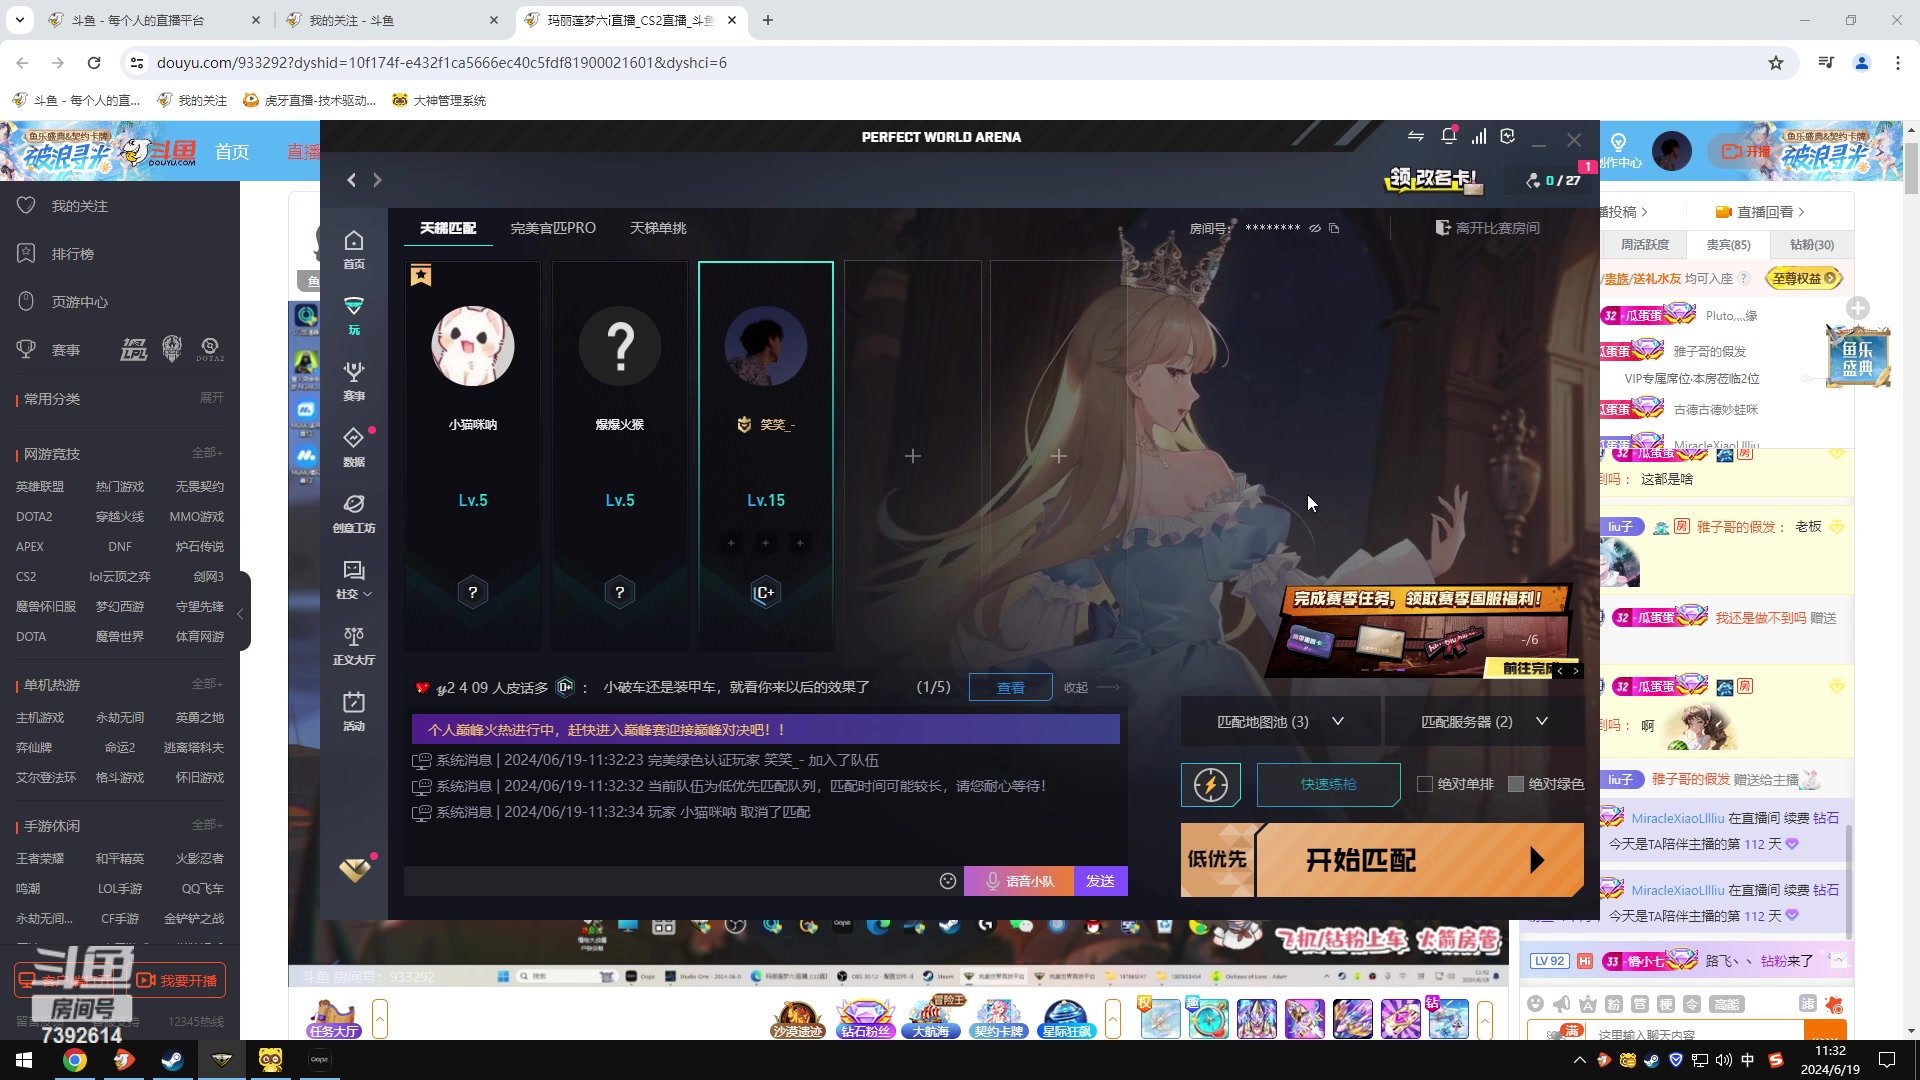Click the team chat message input field
The height and width of the screenshot is (1080, 1920).
[x=670, y=881]
